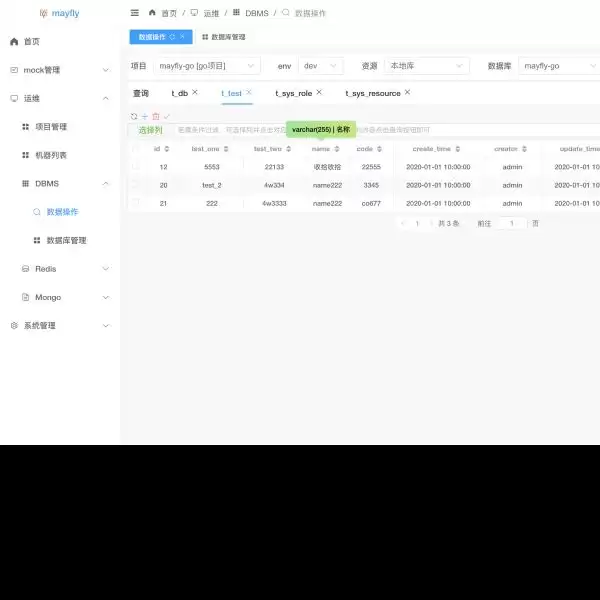Close the t_test table tab
Viewport: 600px width, 600px height.
(249, 92)
